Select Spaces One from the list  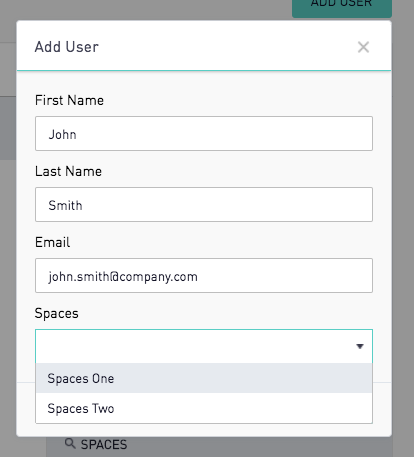(x=204, y=378)
